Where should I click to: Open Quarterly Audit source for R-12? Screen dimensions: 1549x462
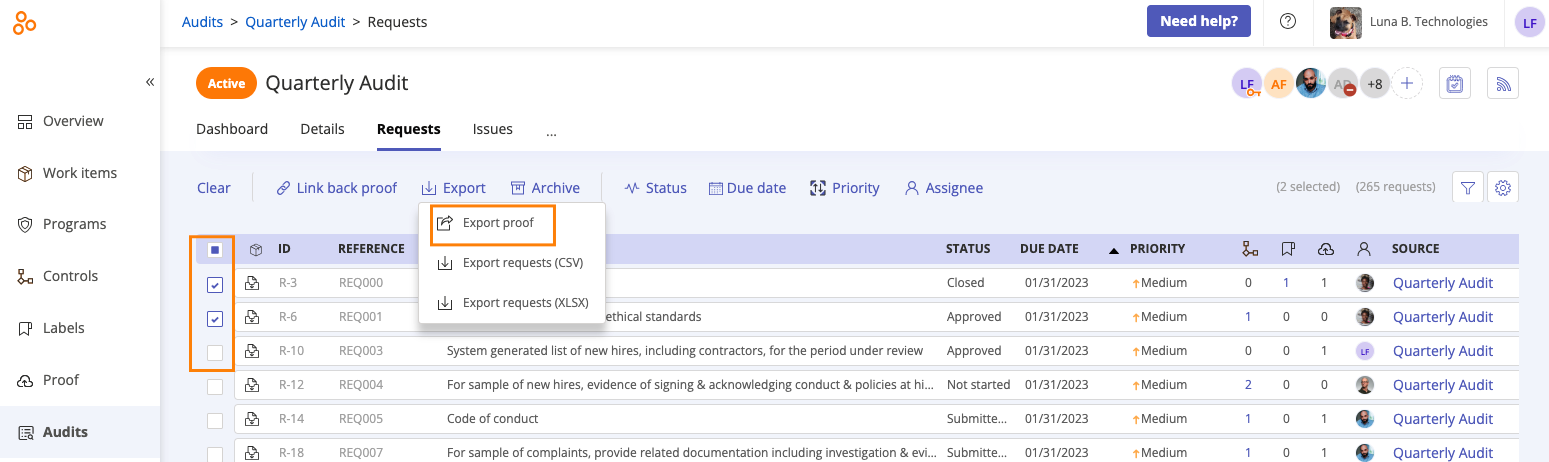(1443, 385)
